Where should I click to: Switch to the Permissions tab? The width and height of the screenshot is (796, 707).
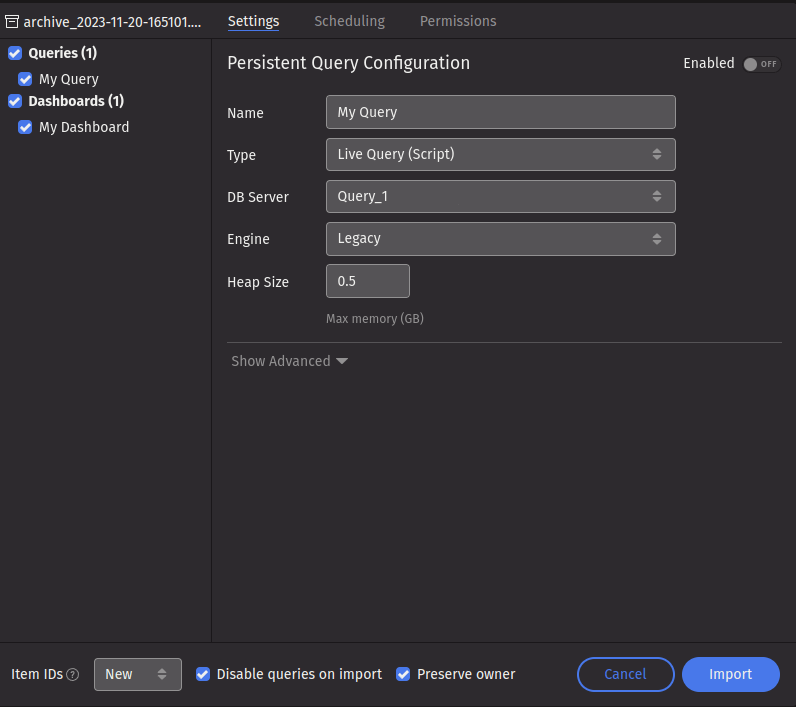click(x=457, y=21)
